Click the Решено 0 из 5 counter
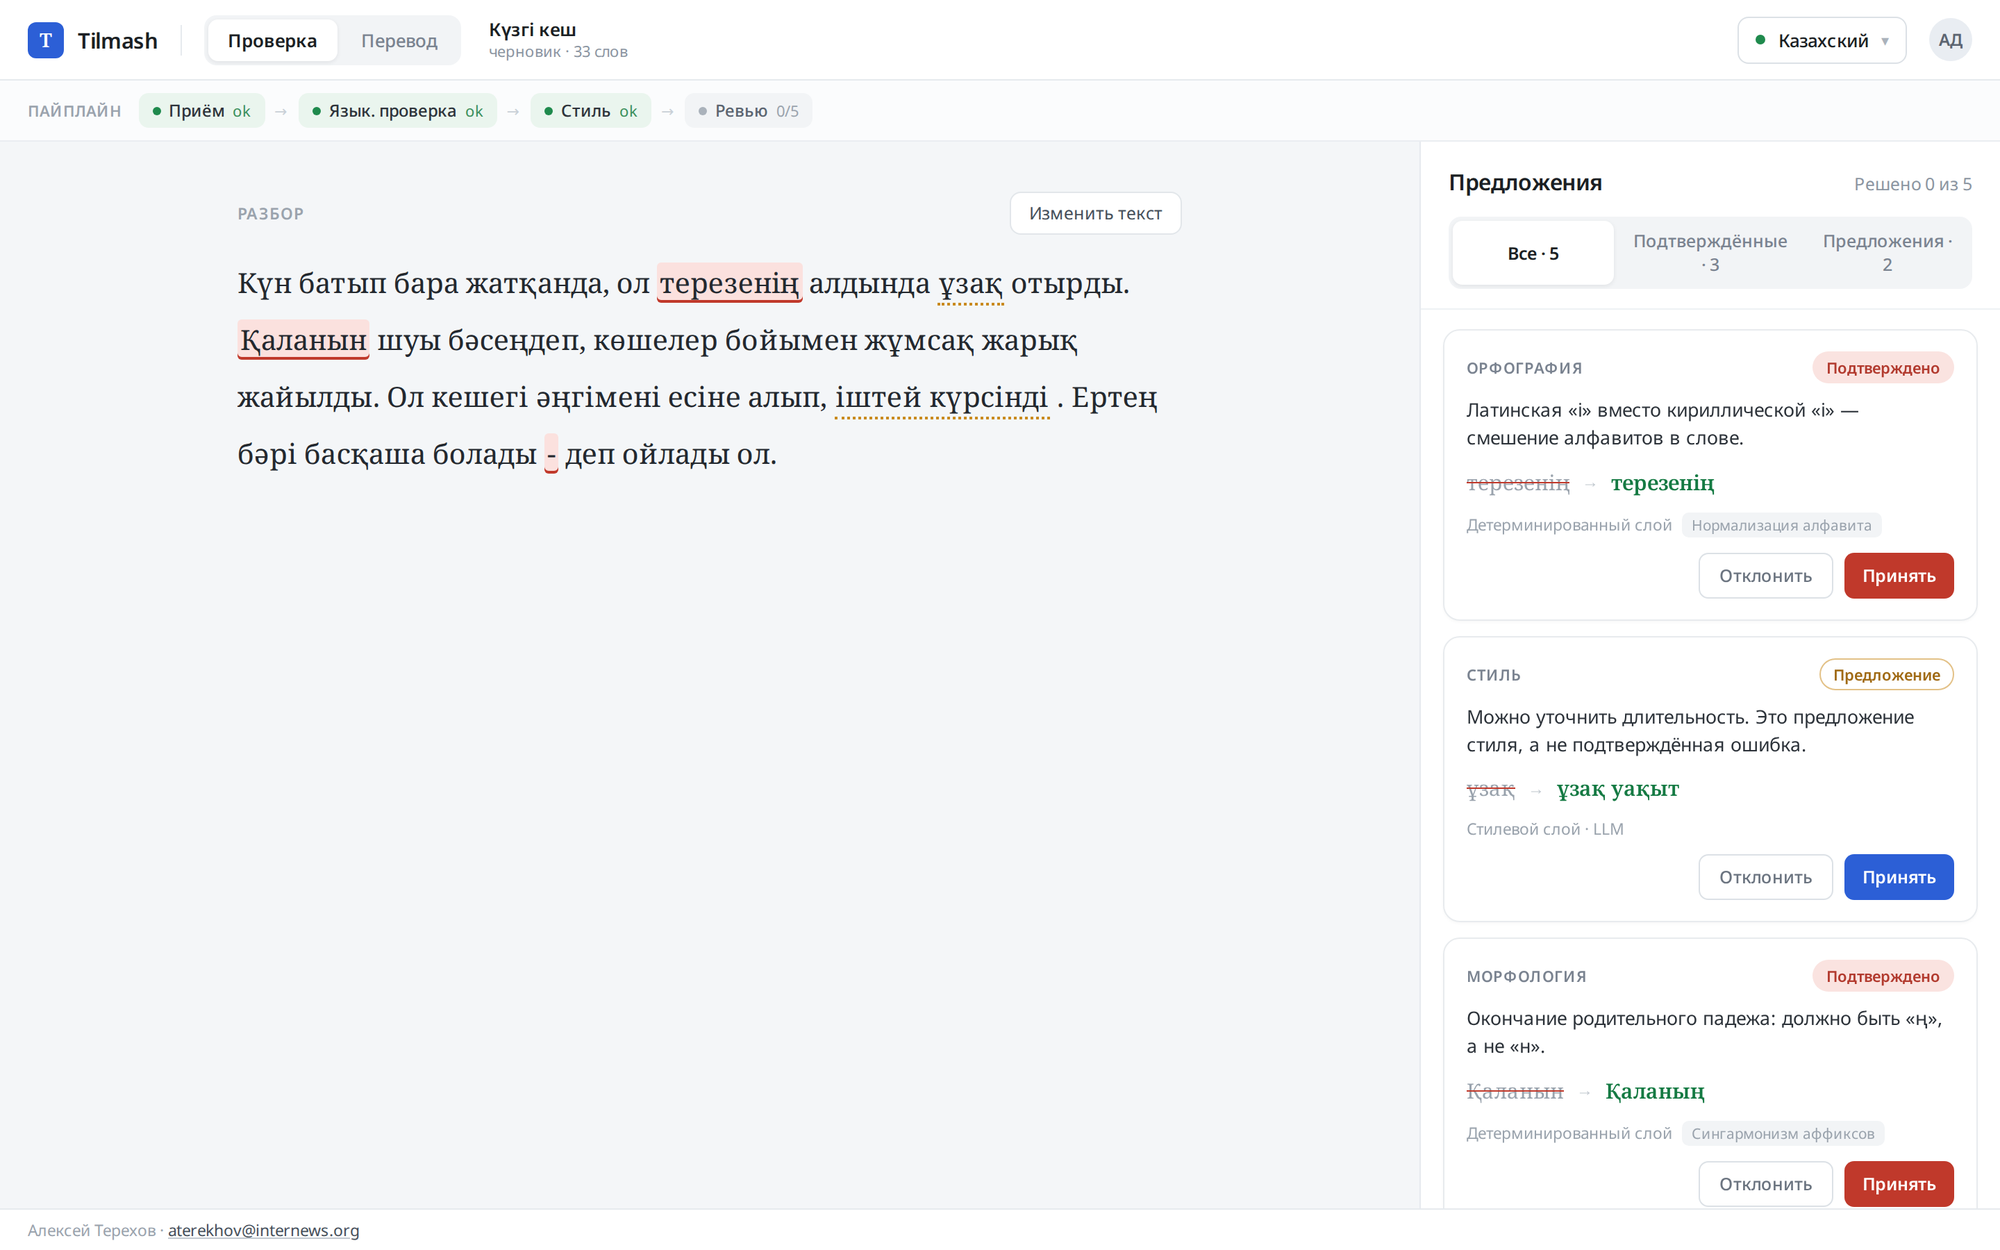The width and height of the screenshot is (2000, 1250). pos(1912,184)
